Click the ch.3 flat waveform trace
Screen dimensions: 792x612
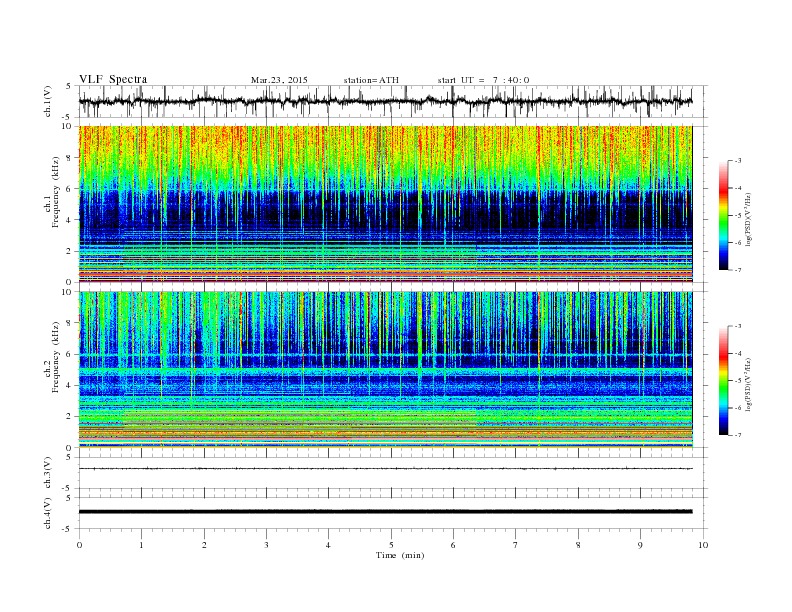point(385,469)
